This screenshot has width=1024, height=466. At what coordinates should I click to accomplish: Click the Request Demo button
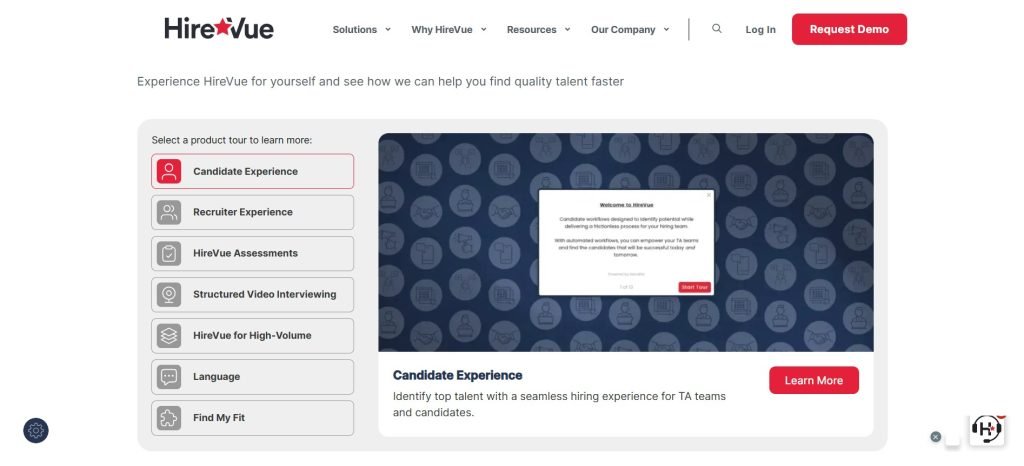pyautogui.click(x=849, y=29)
